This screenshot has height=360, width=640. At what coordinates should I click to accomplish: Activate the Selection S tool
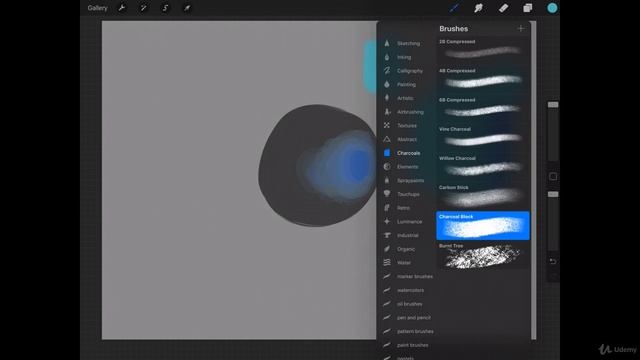(x=165, y=8)
